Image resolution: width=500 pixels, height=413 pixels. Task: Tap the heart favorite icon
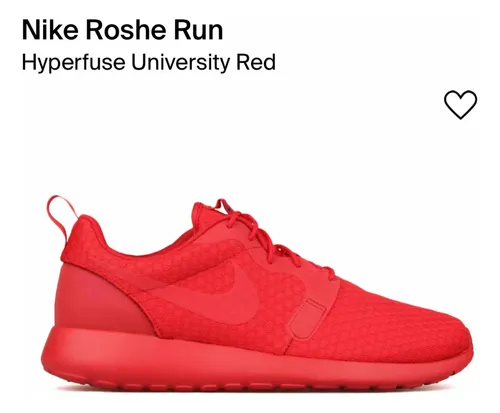click(460, 104)
